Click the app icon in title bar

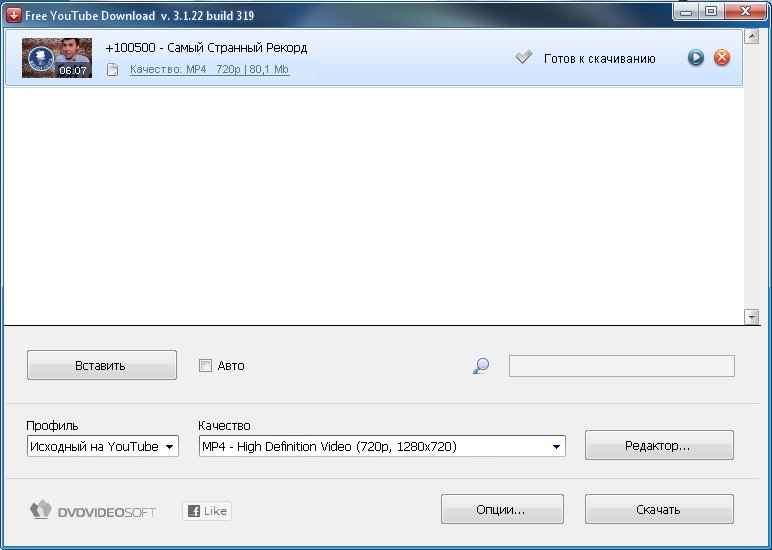tap(13, 15)
